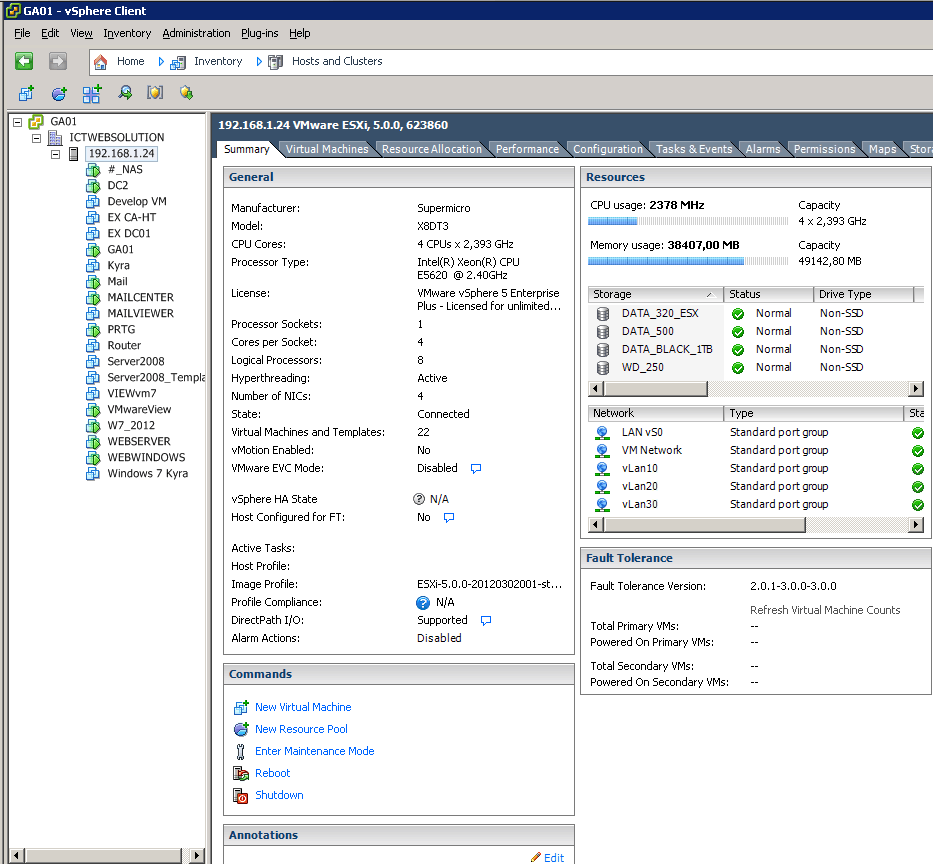
Task: Switch to the Tasks & Events tab
Action: pos(694,149)
